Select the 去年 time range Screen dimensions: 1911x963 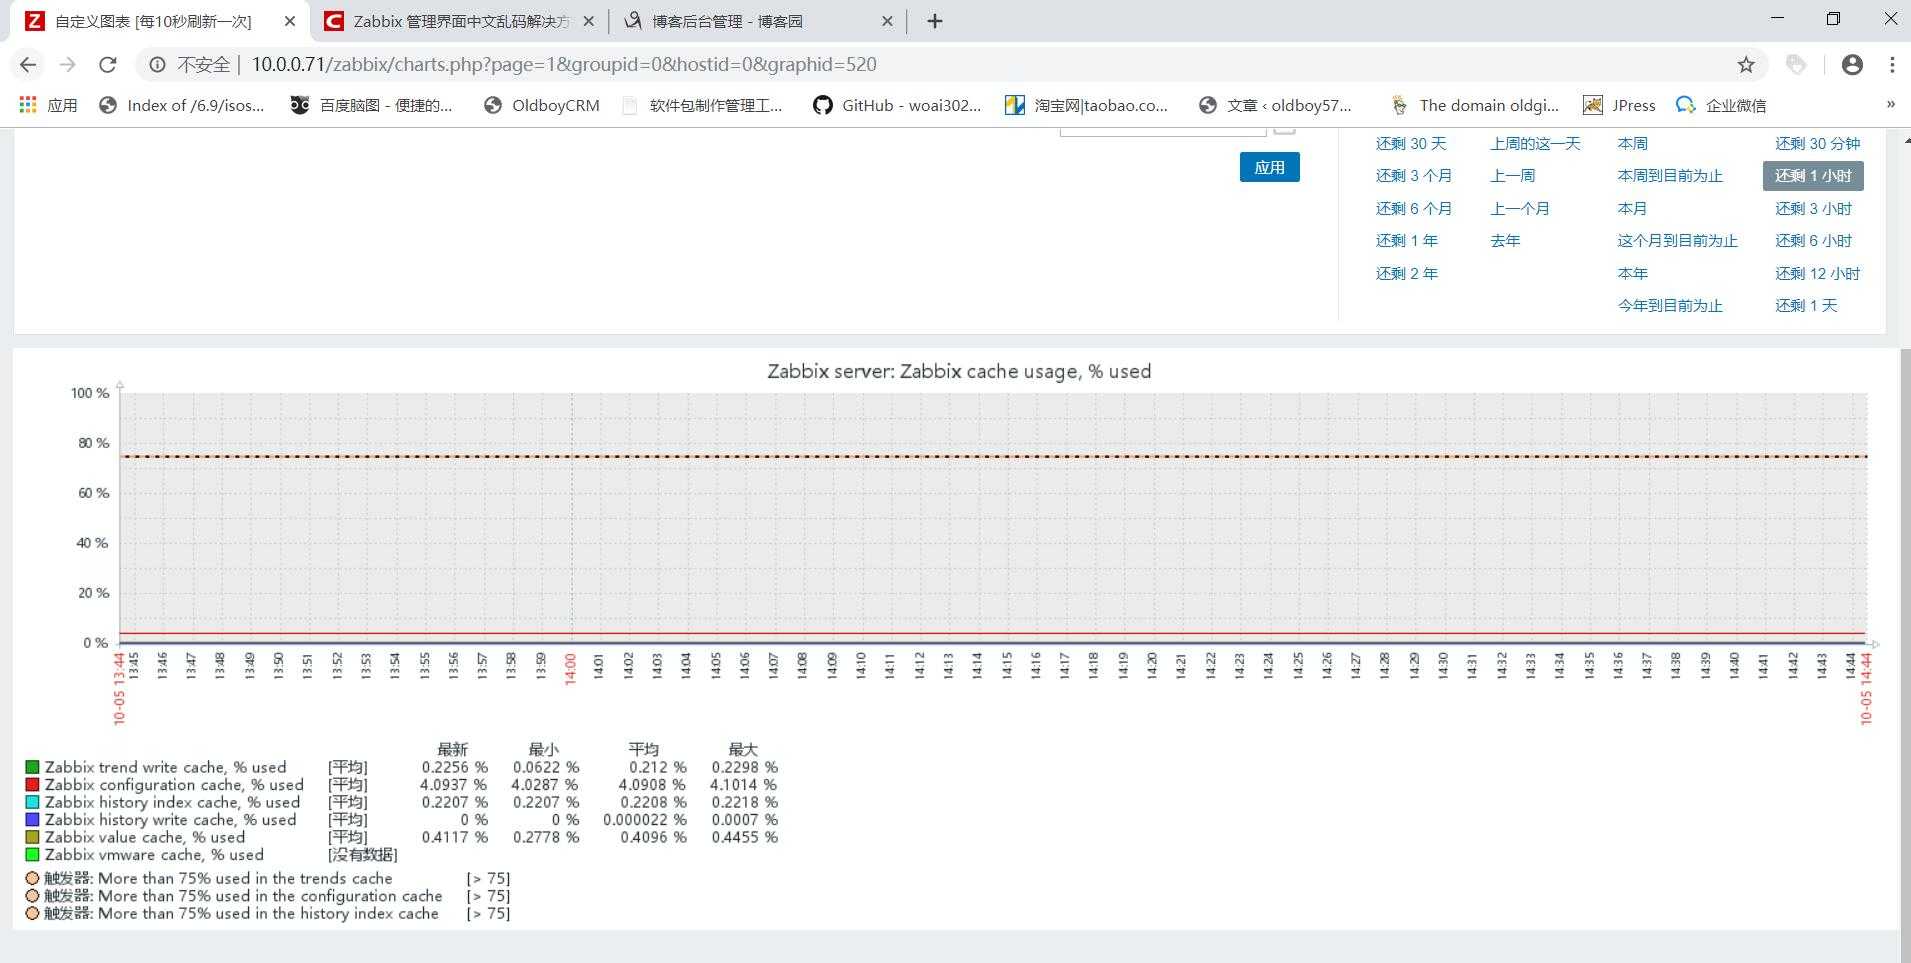[x=1504, y=241]
